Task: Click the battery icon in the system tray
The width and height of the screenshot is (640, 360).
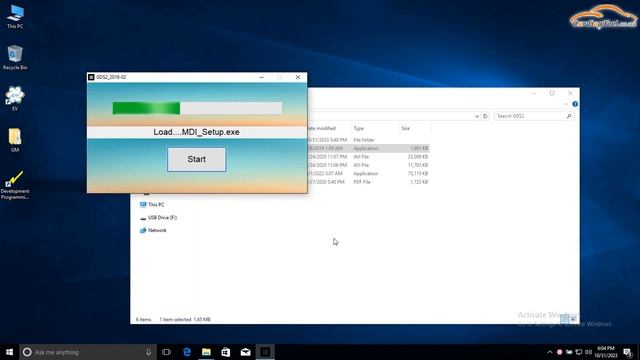Action: point(569,352)
